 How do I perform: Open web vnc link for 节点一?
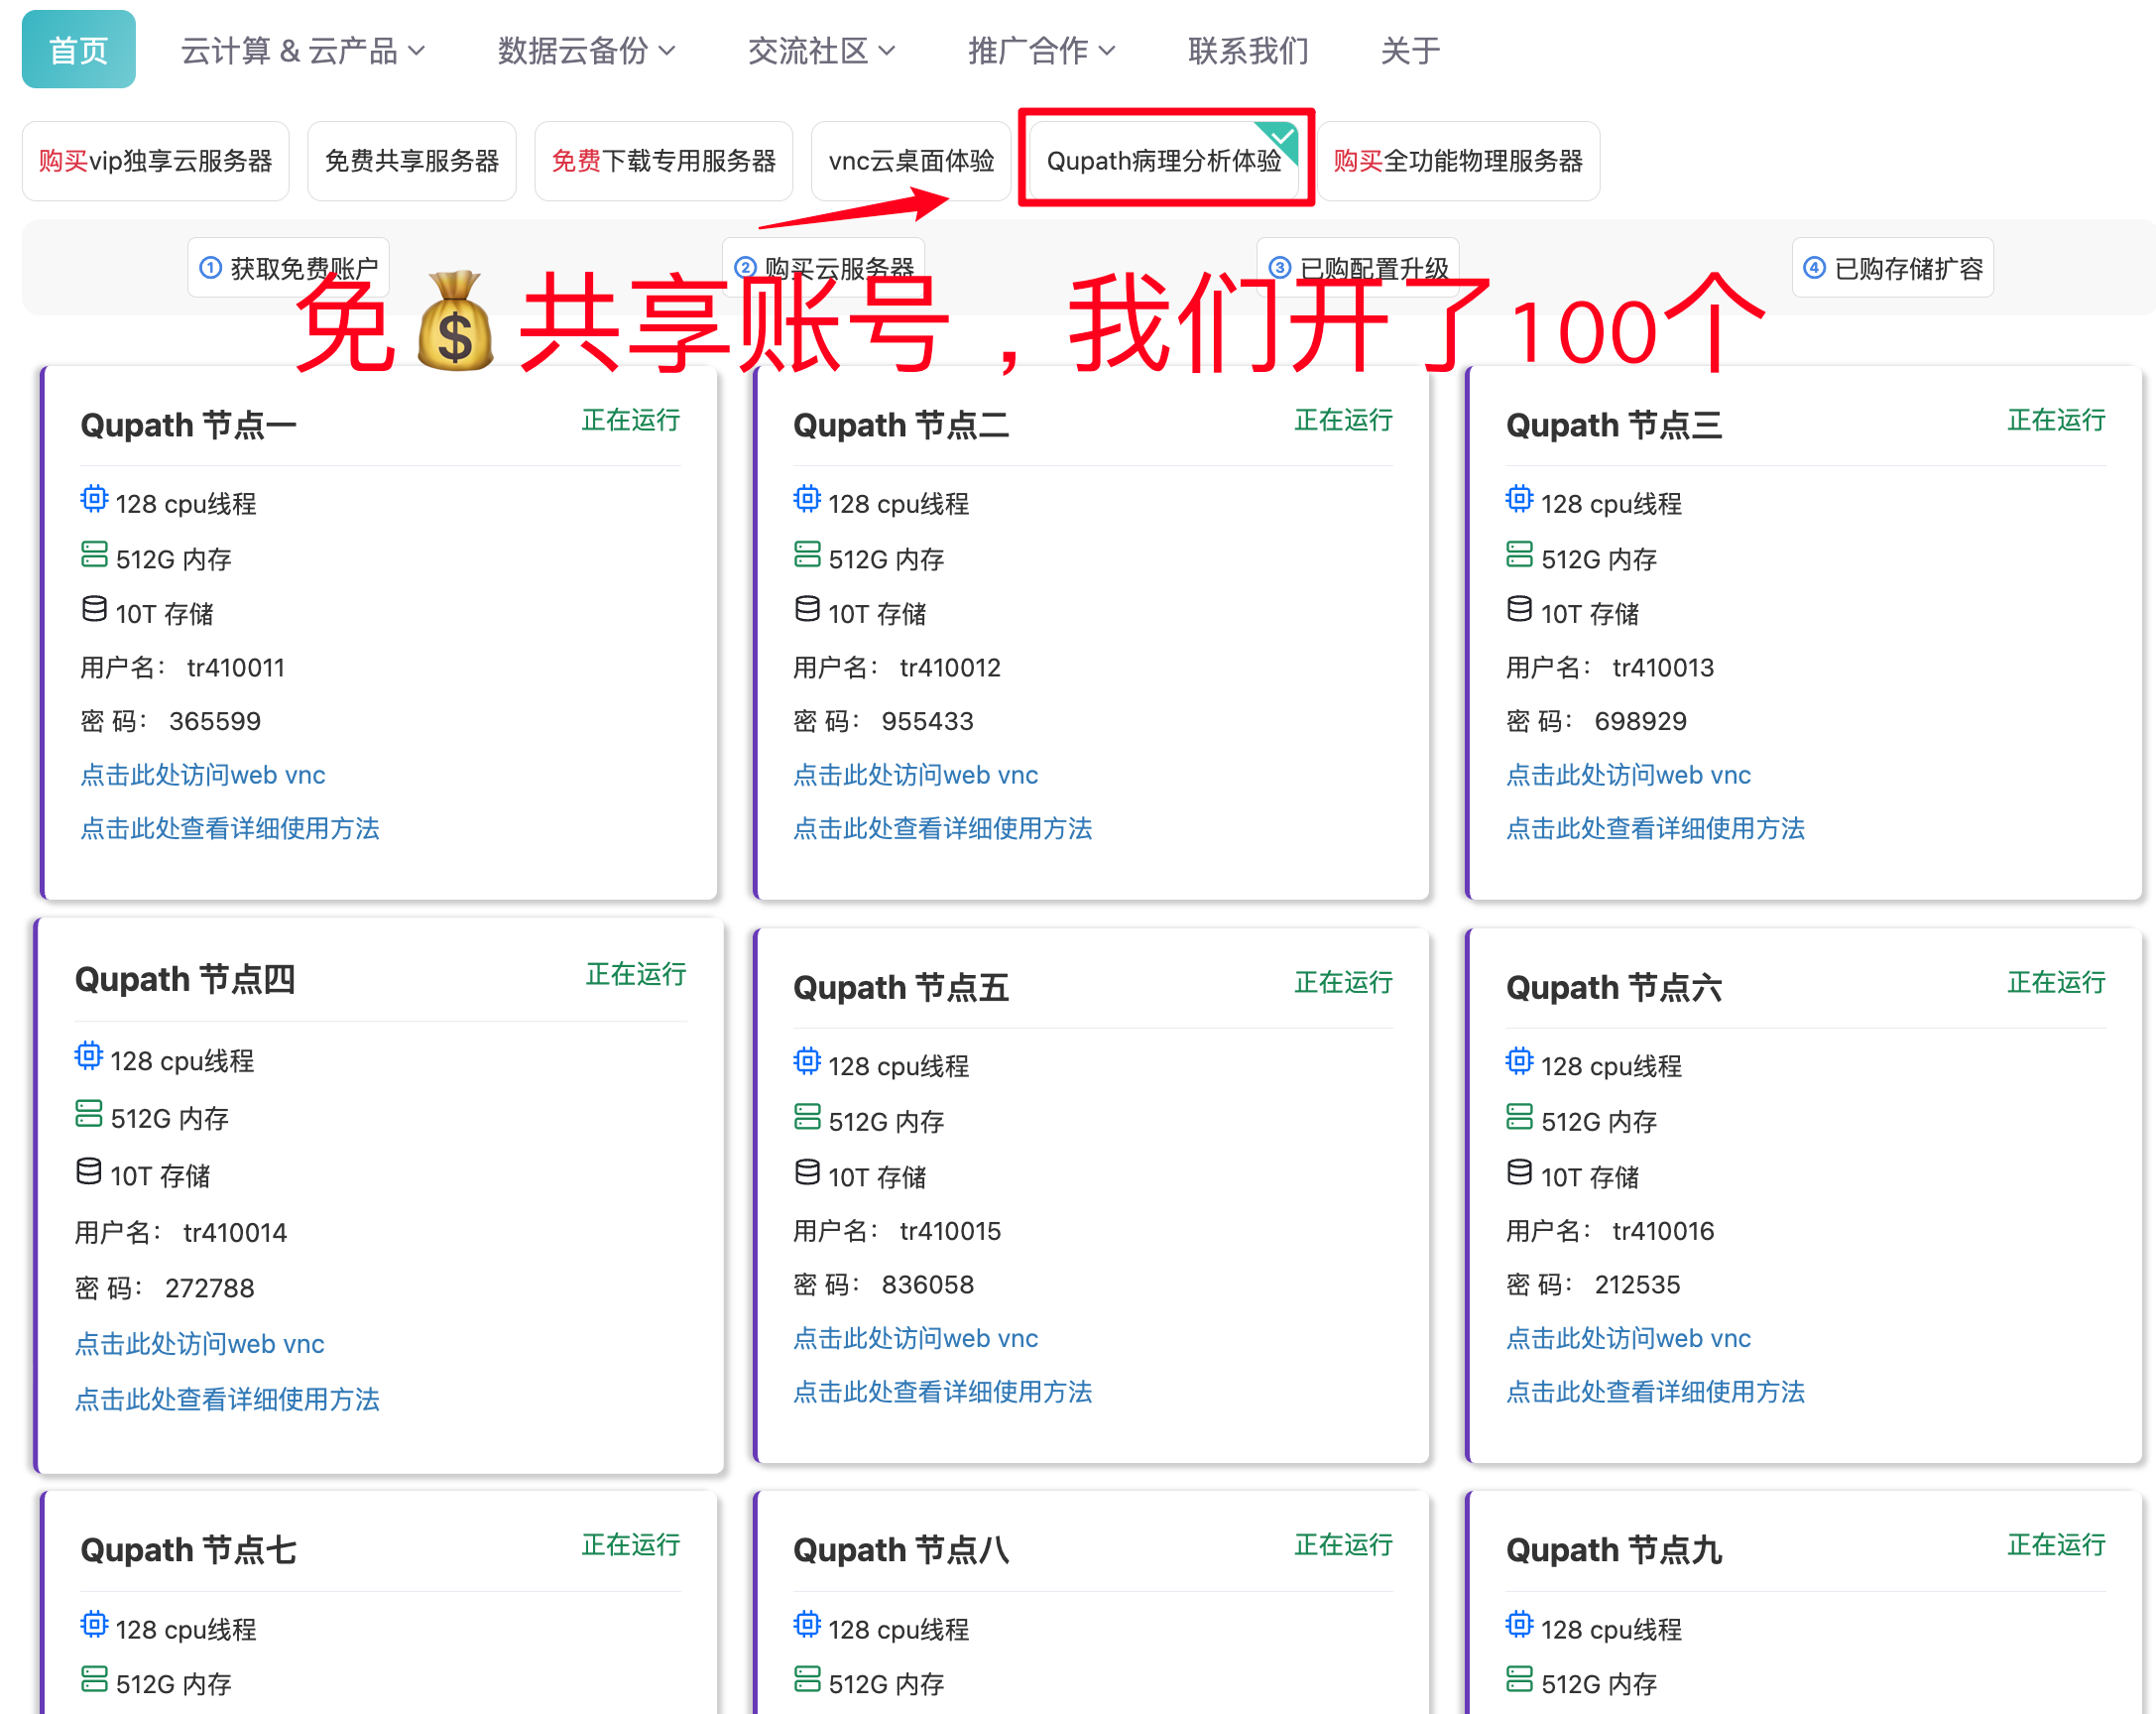pyautogui.click(x=202, y=775)
